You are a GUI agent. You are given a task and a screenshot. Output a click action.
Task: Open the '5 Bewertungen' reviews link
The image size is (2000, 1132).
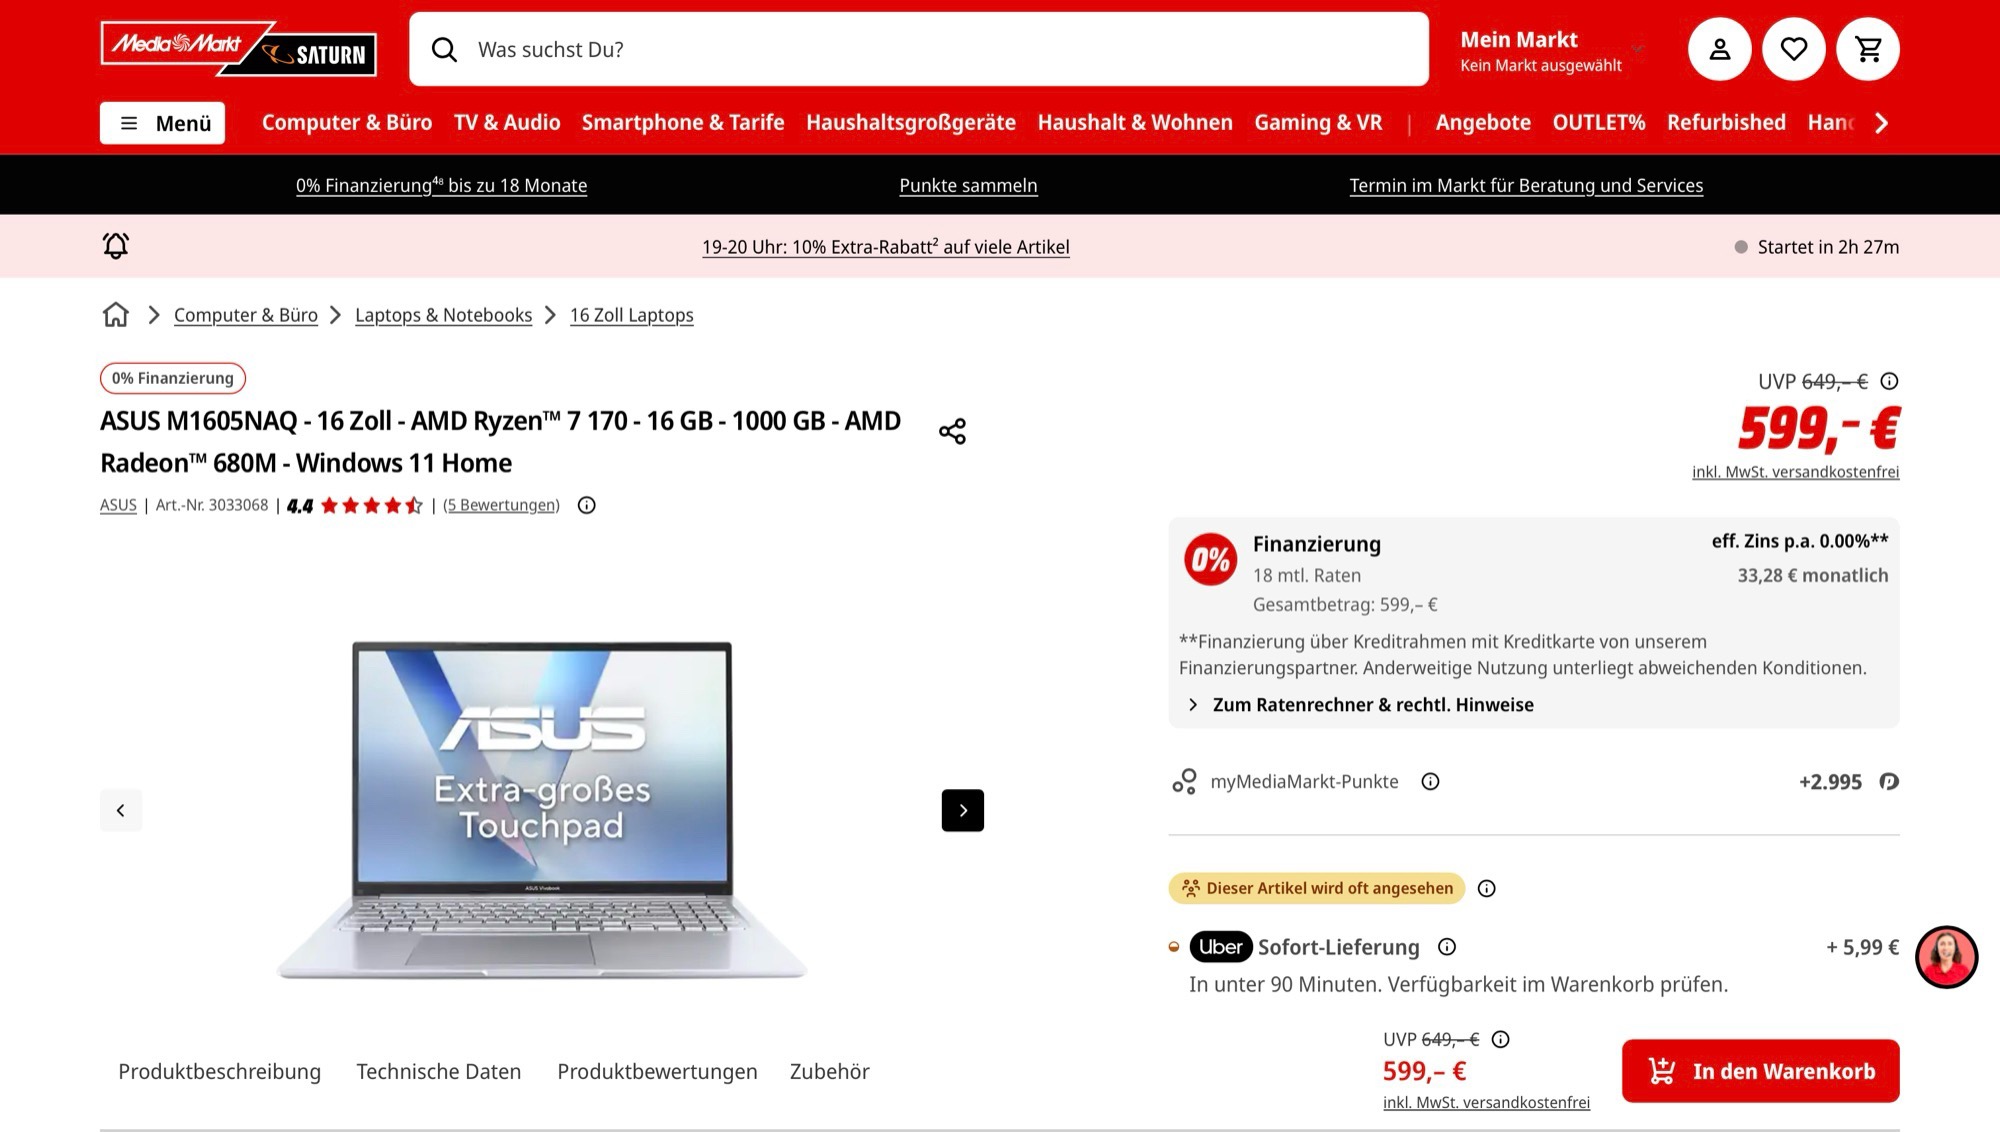click(x=501, y=505)
